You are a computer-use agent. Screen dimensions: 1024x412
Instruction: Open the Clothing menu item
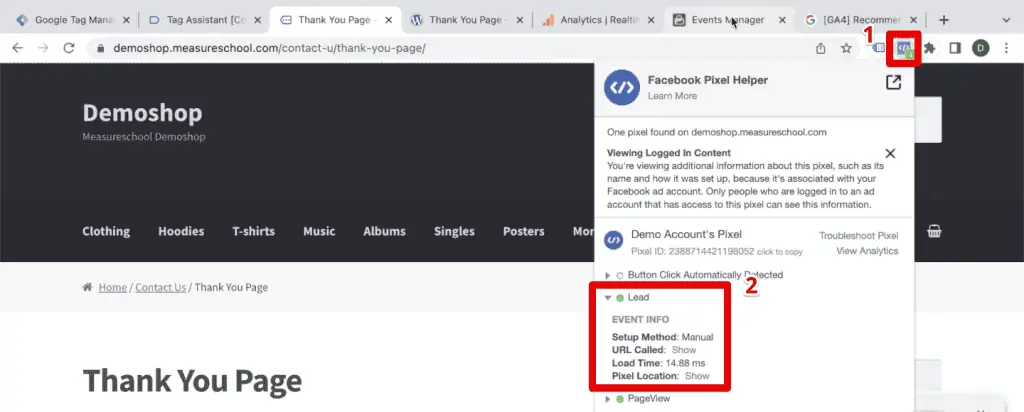[106, 231]
